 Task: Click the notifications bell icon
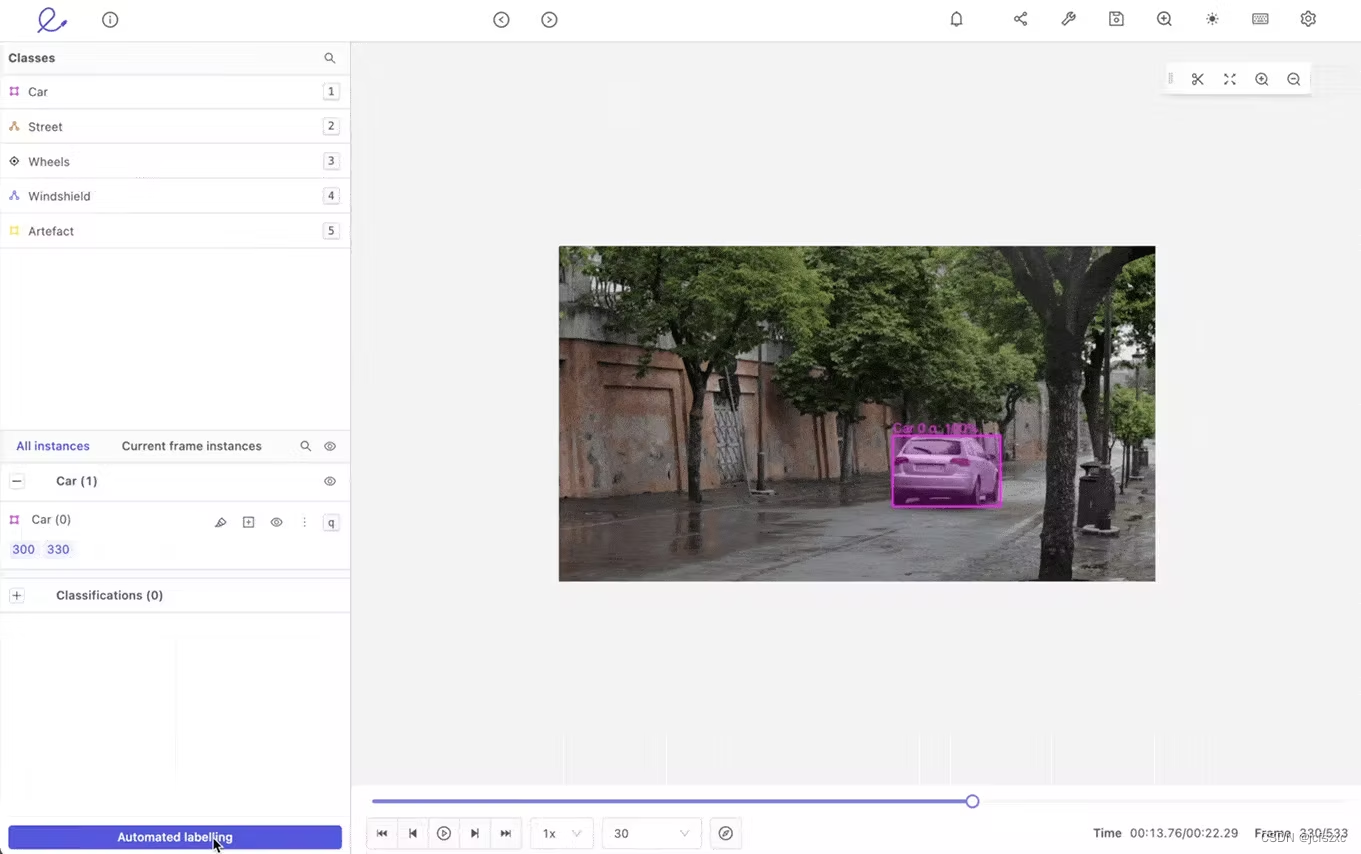[x=956, y=19]
